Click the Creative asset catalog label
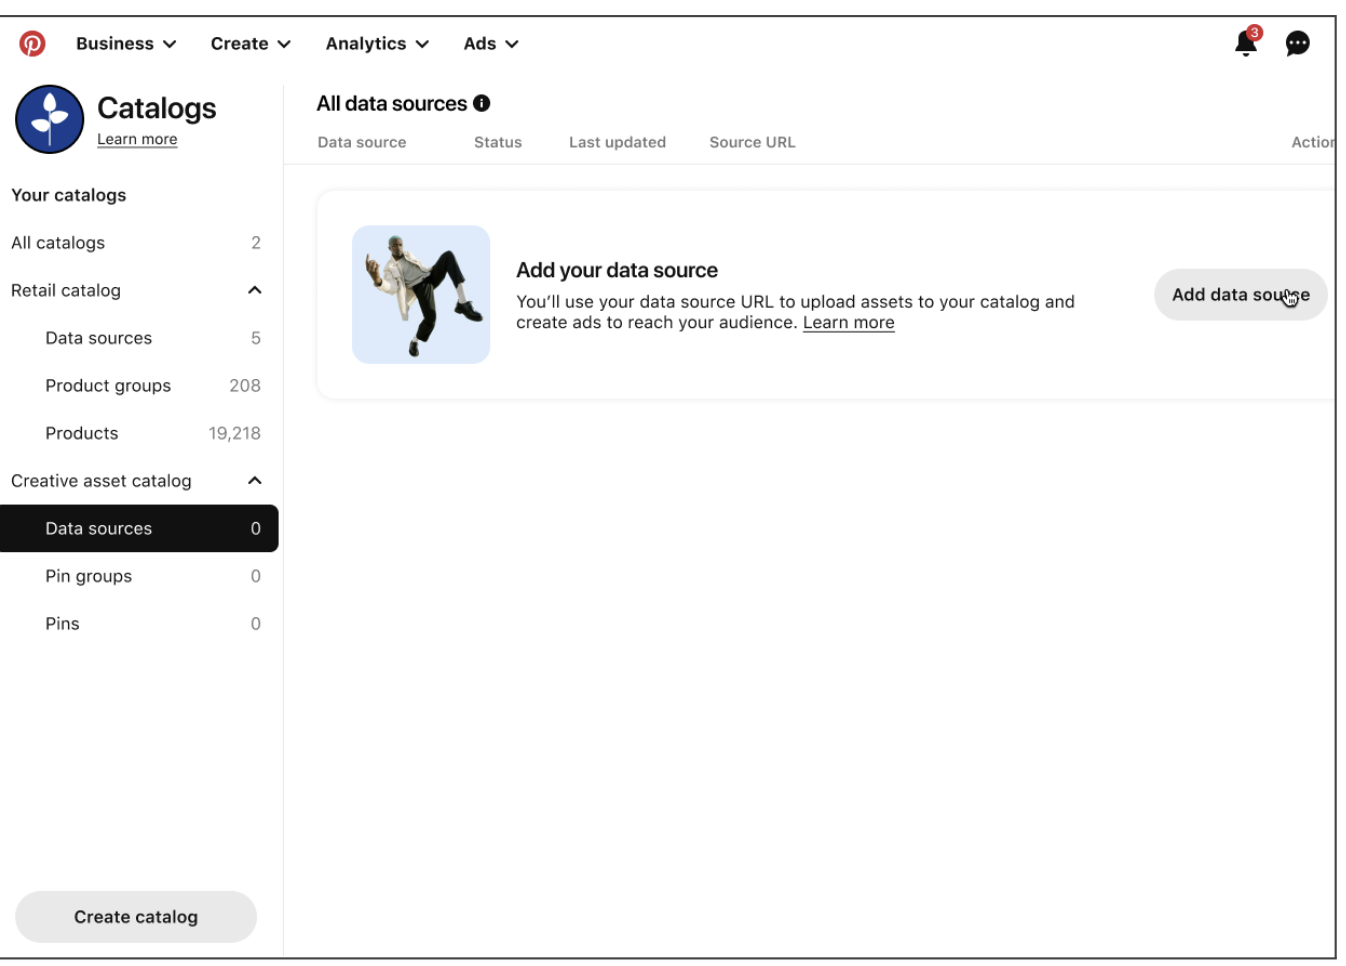 (101, 481)
